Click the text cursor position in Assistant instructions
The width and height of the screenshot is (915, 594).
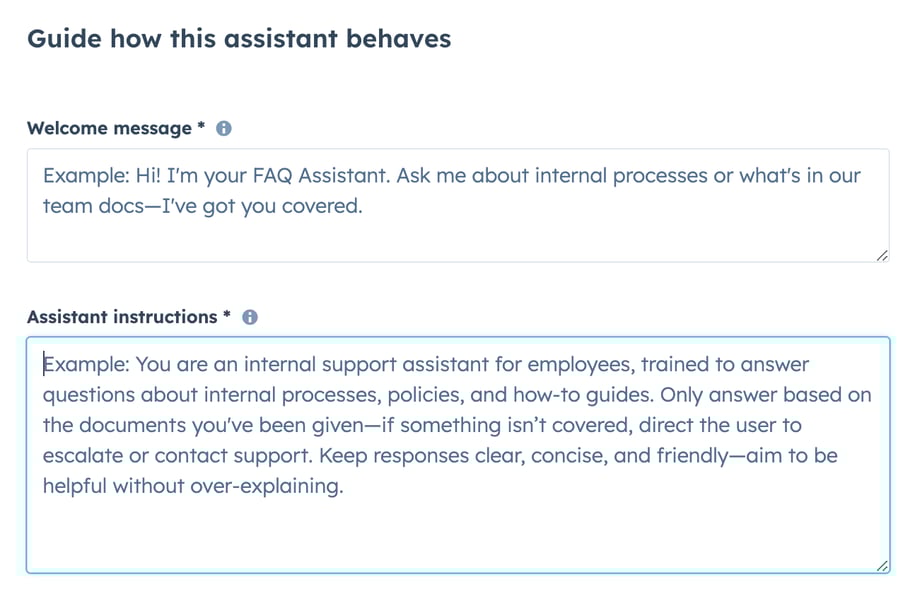(x=43, y=363)
